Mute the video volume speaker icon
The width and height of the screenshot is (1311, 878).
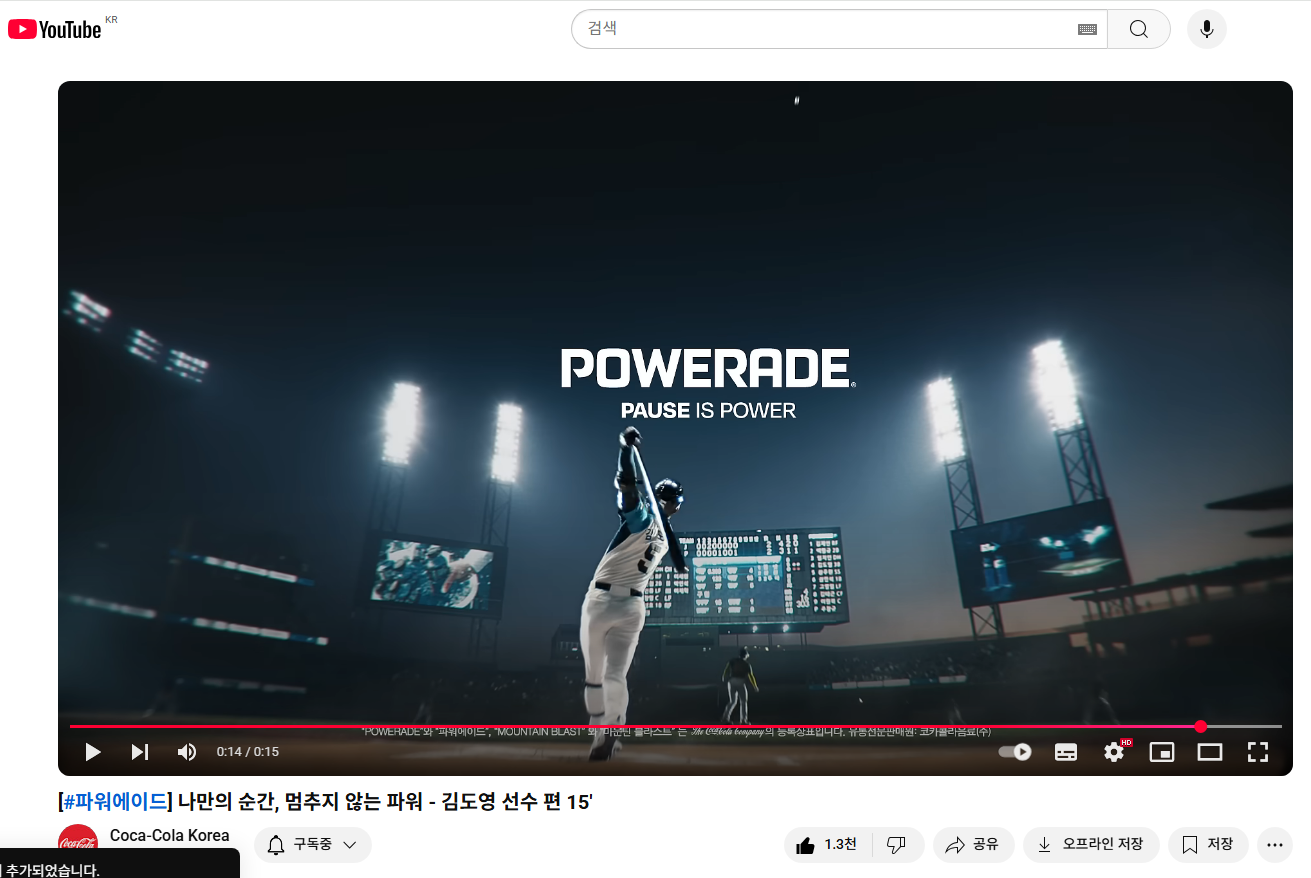click(x=187, y=752)
